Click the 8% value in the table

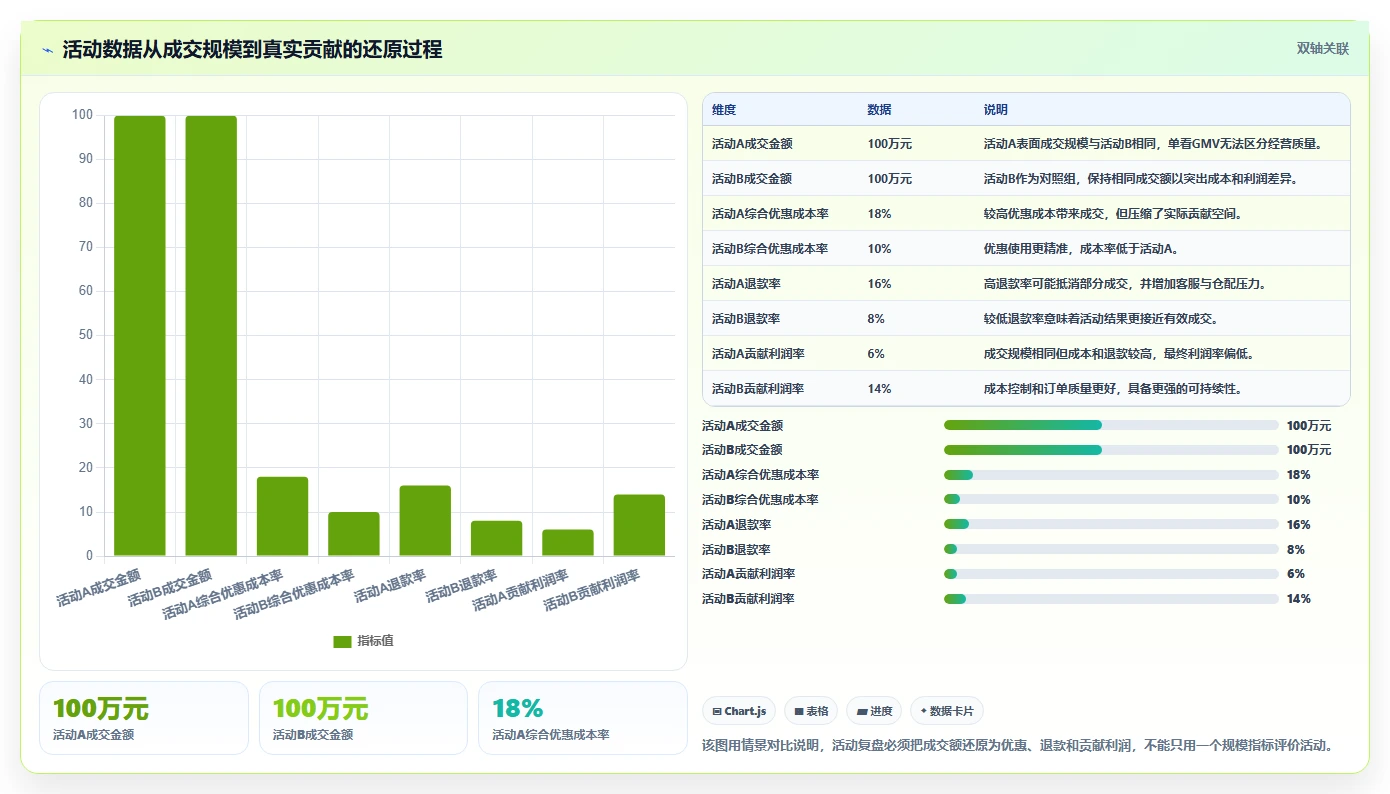pyautogui.click(x=876, y=319)
